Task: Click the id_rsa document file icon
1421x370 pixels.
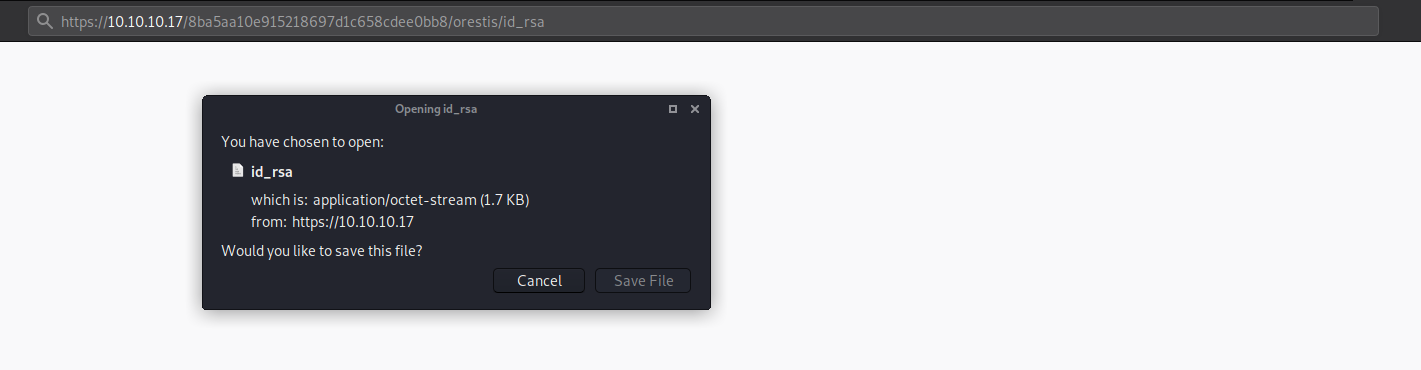Action: (237, 171)
